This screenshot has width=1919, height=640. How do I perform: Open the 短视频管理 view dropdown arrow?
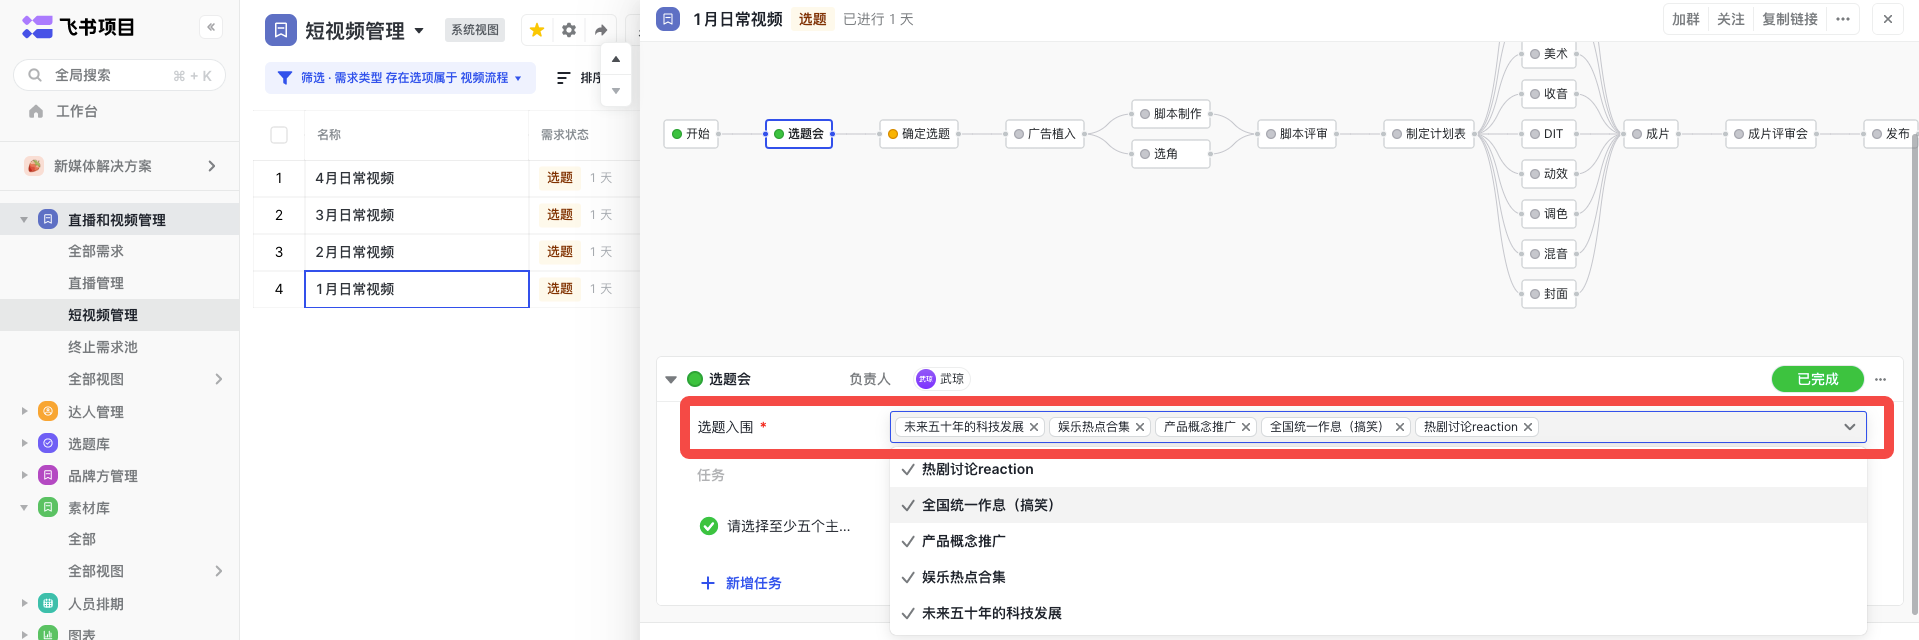point(419,31)
